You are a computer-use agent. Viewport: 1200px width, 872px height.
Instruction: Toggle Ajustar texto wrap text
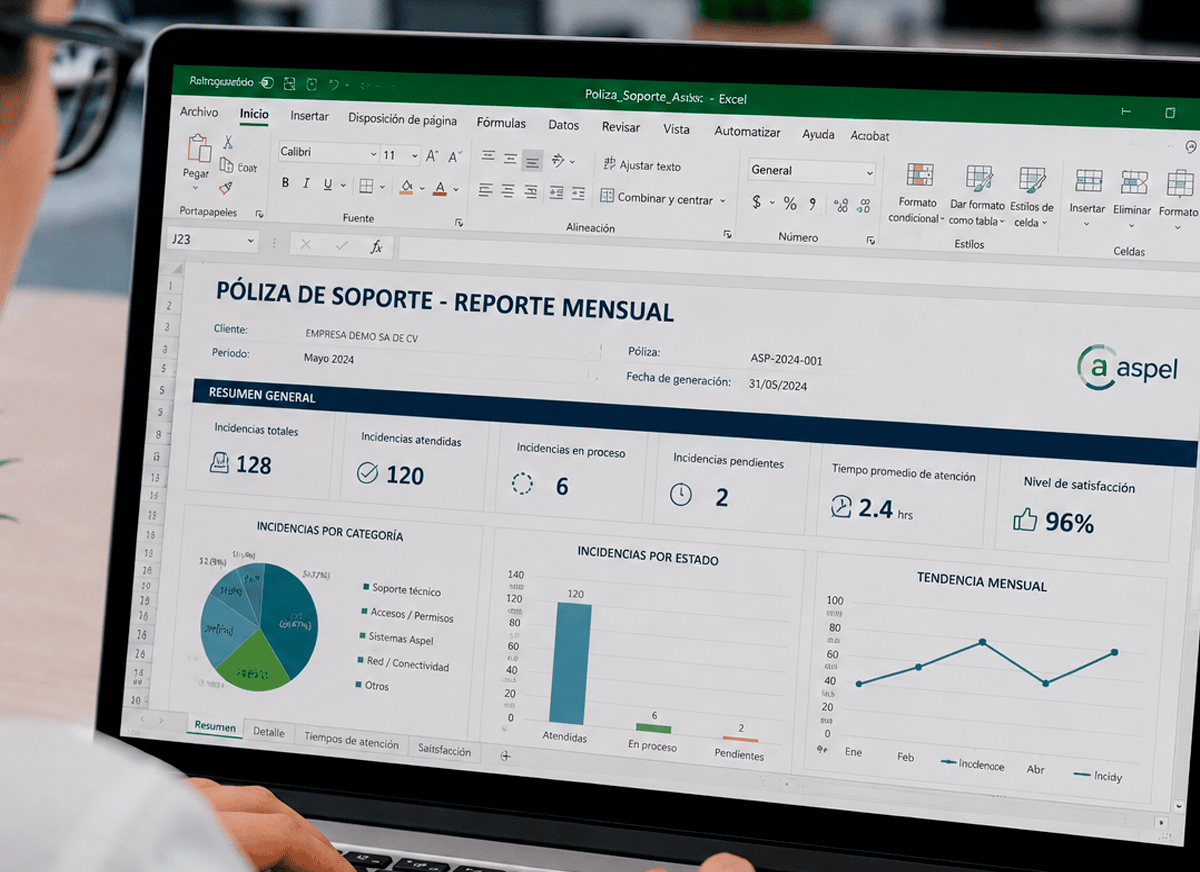click(641, 165)
